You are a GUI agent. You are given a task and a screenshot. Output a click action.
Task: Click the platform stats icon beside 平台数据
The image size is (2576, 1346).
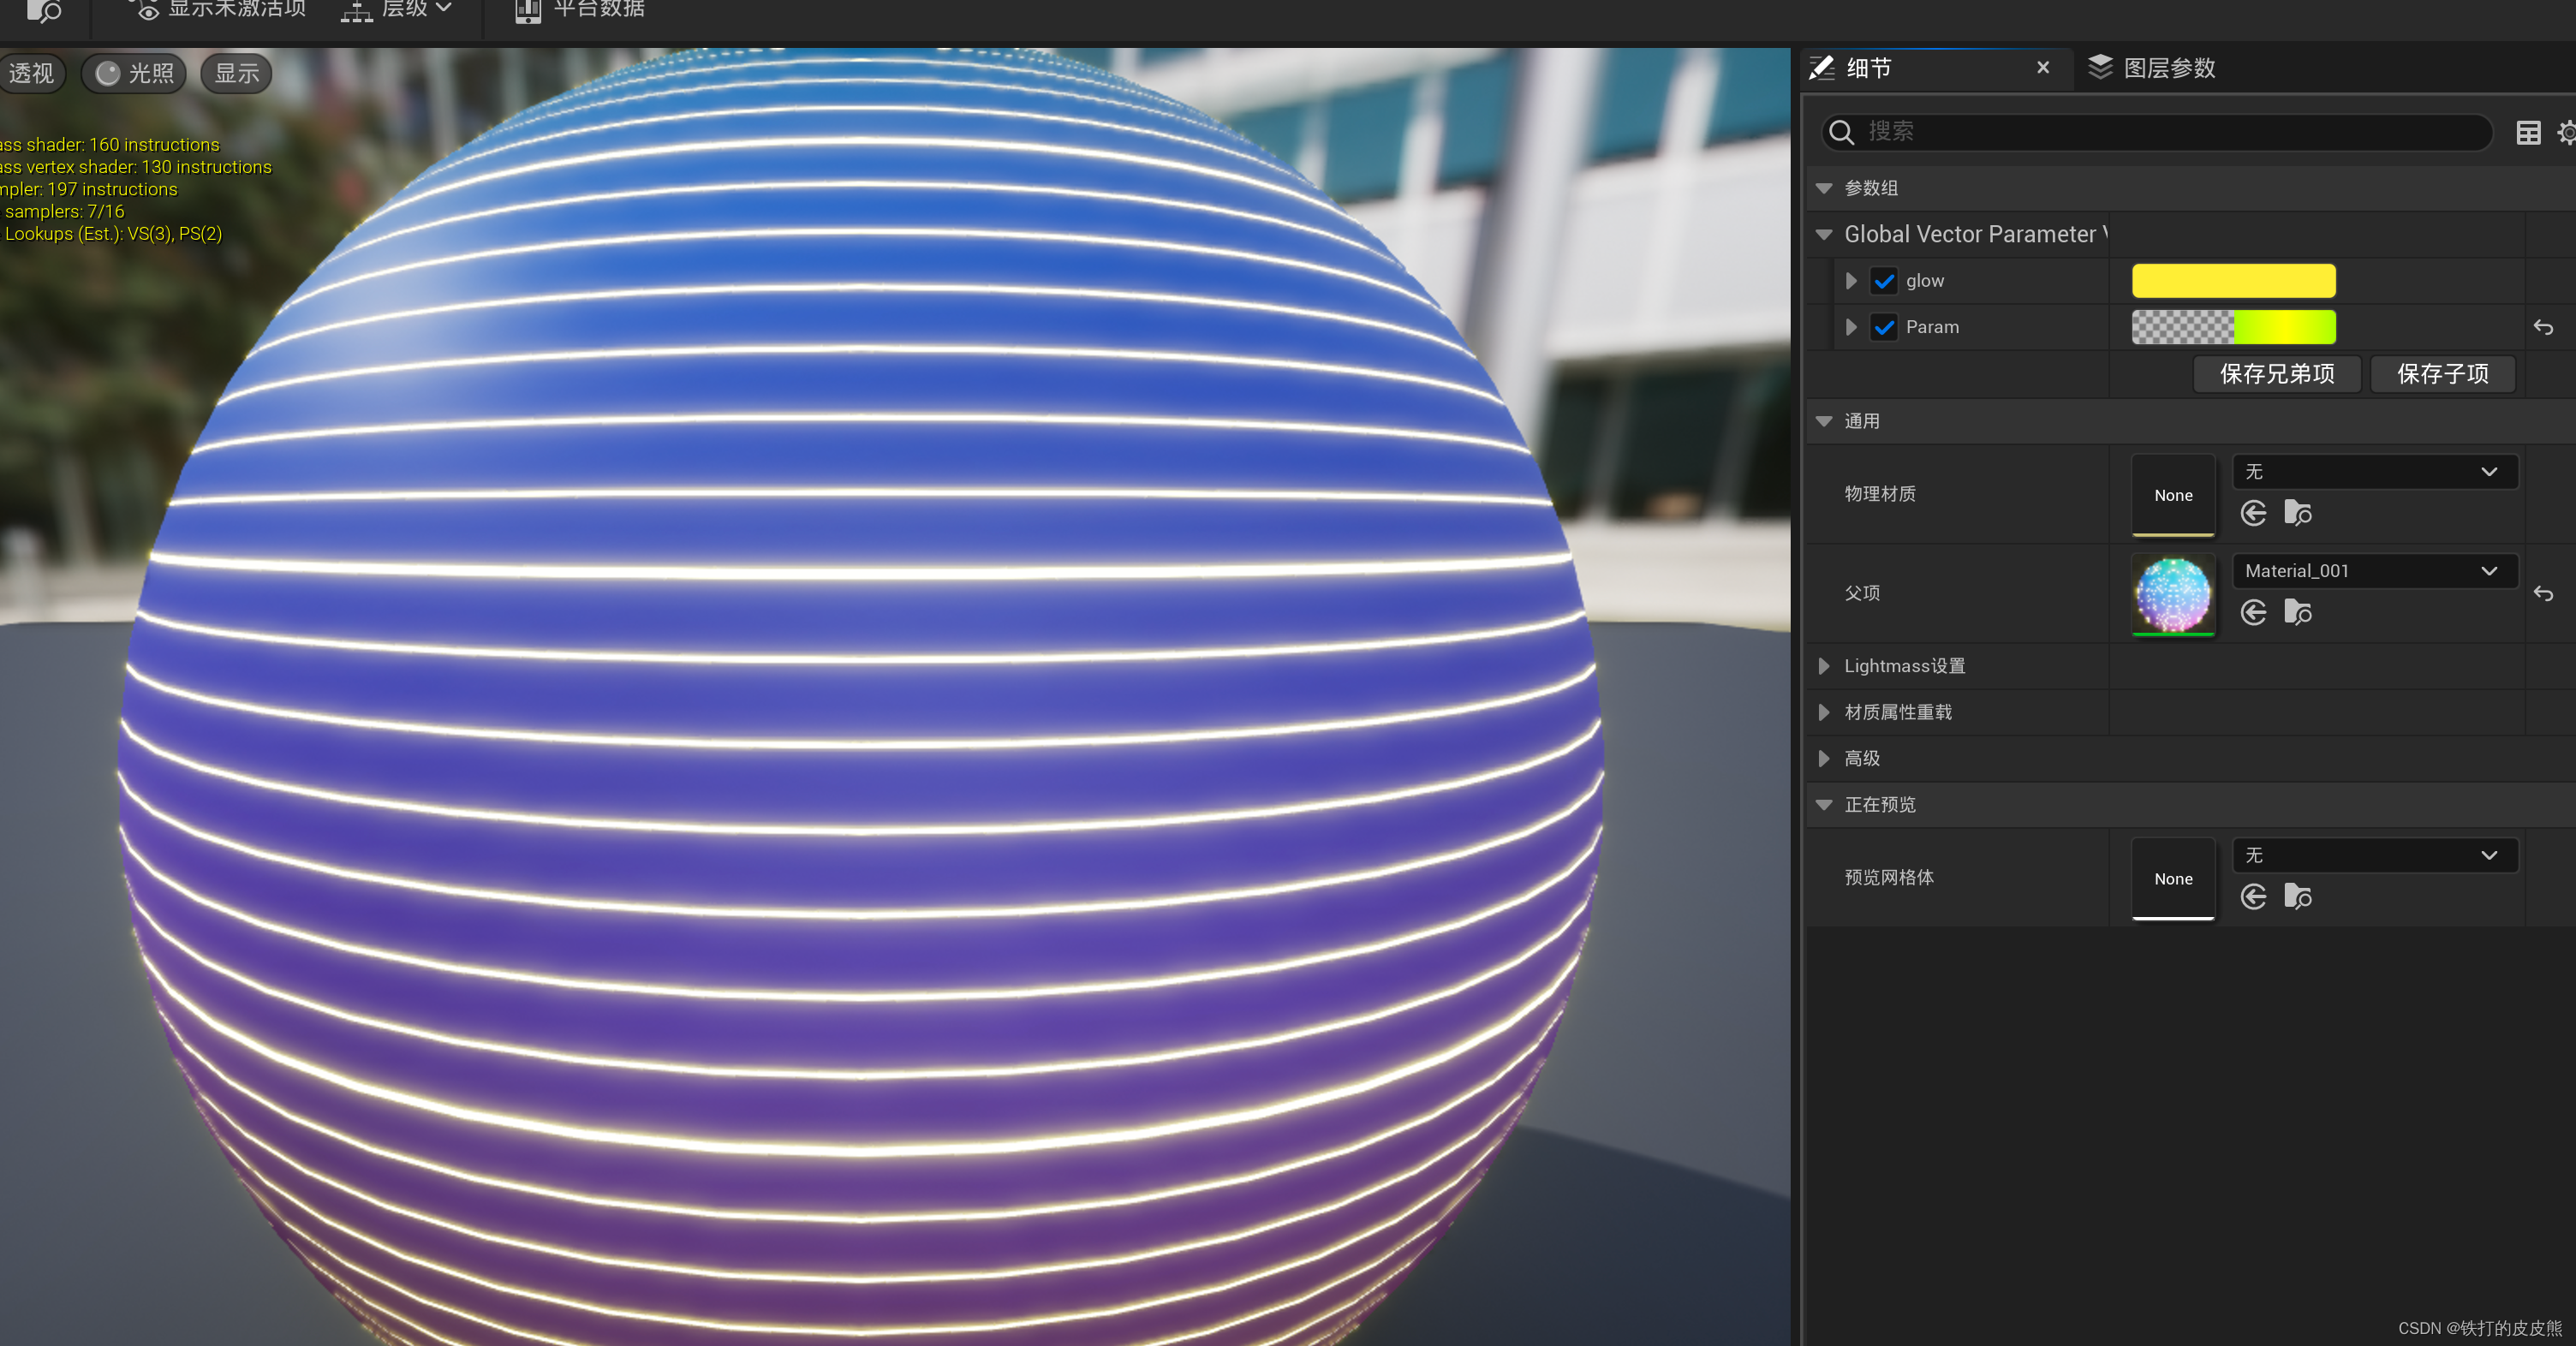click(527, 10)
